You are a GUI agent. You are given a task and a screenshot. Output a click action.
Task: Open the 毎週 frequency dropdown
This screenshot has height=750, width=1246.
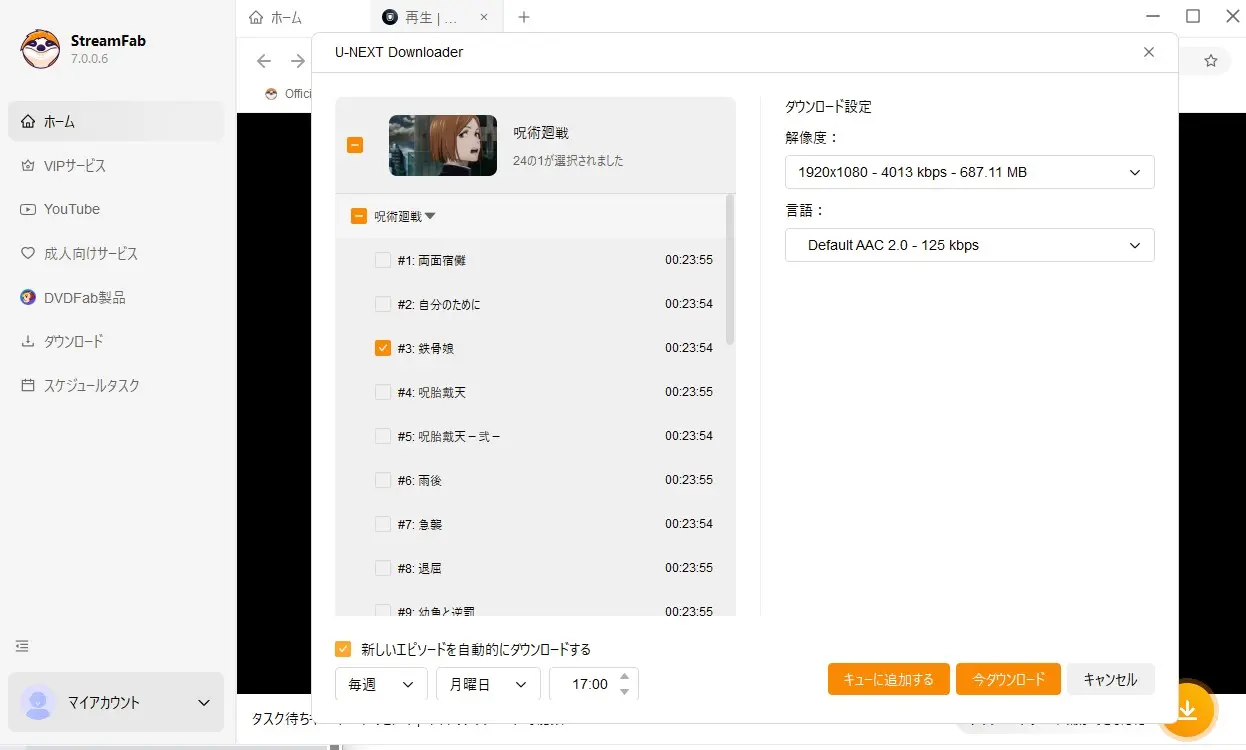pos(381,684)
